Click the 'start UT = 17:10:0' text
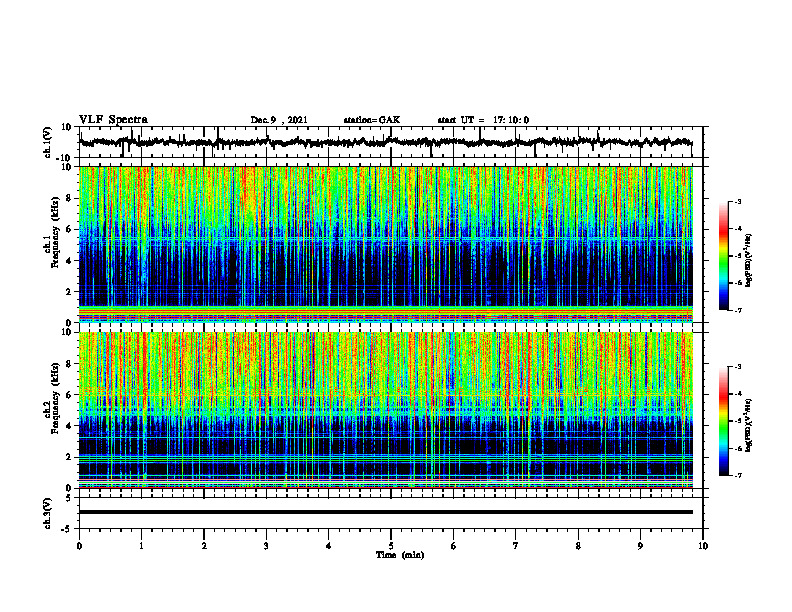792x612 pixels. (483, 120)
